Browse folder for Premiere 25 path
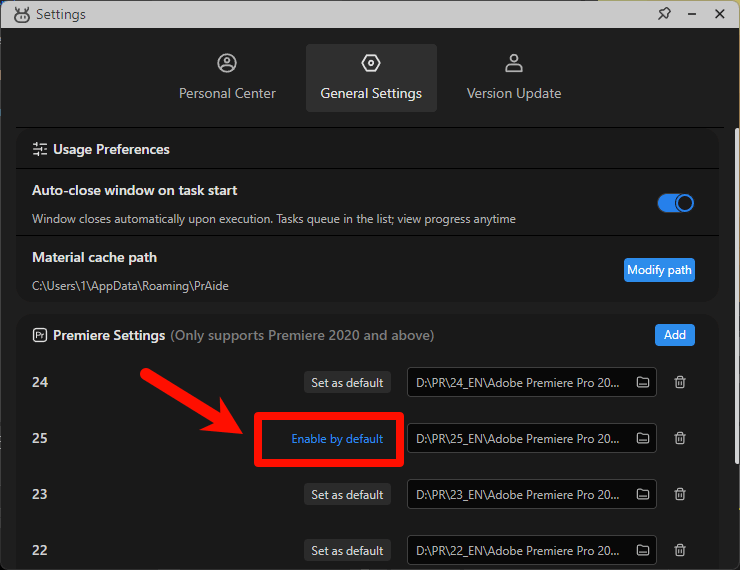 point(643,438)
